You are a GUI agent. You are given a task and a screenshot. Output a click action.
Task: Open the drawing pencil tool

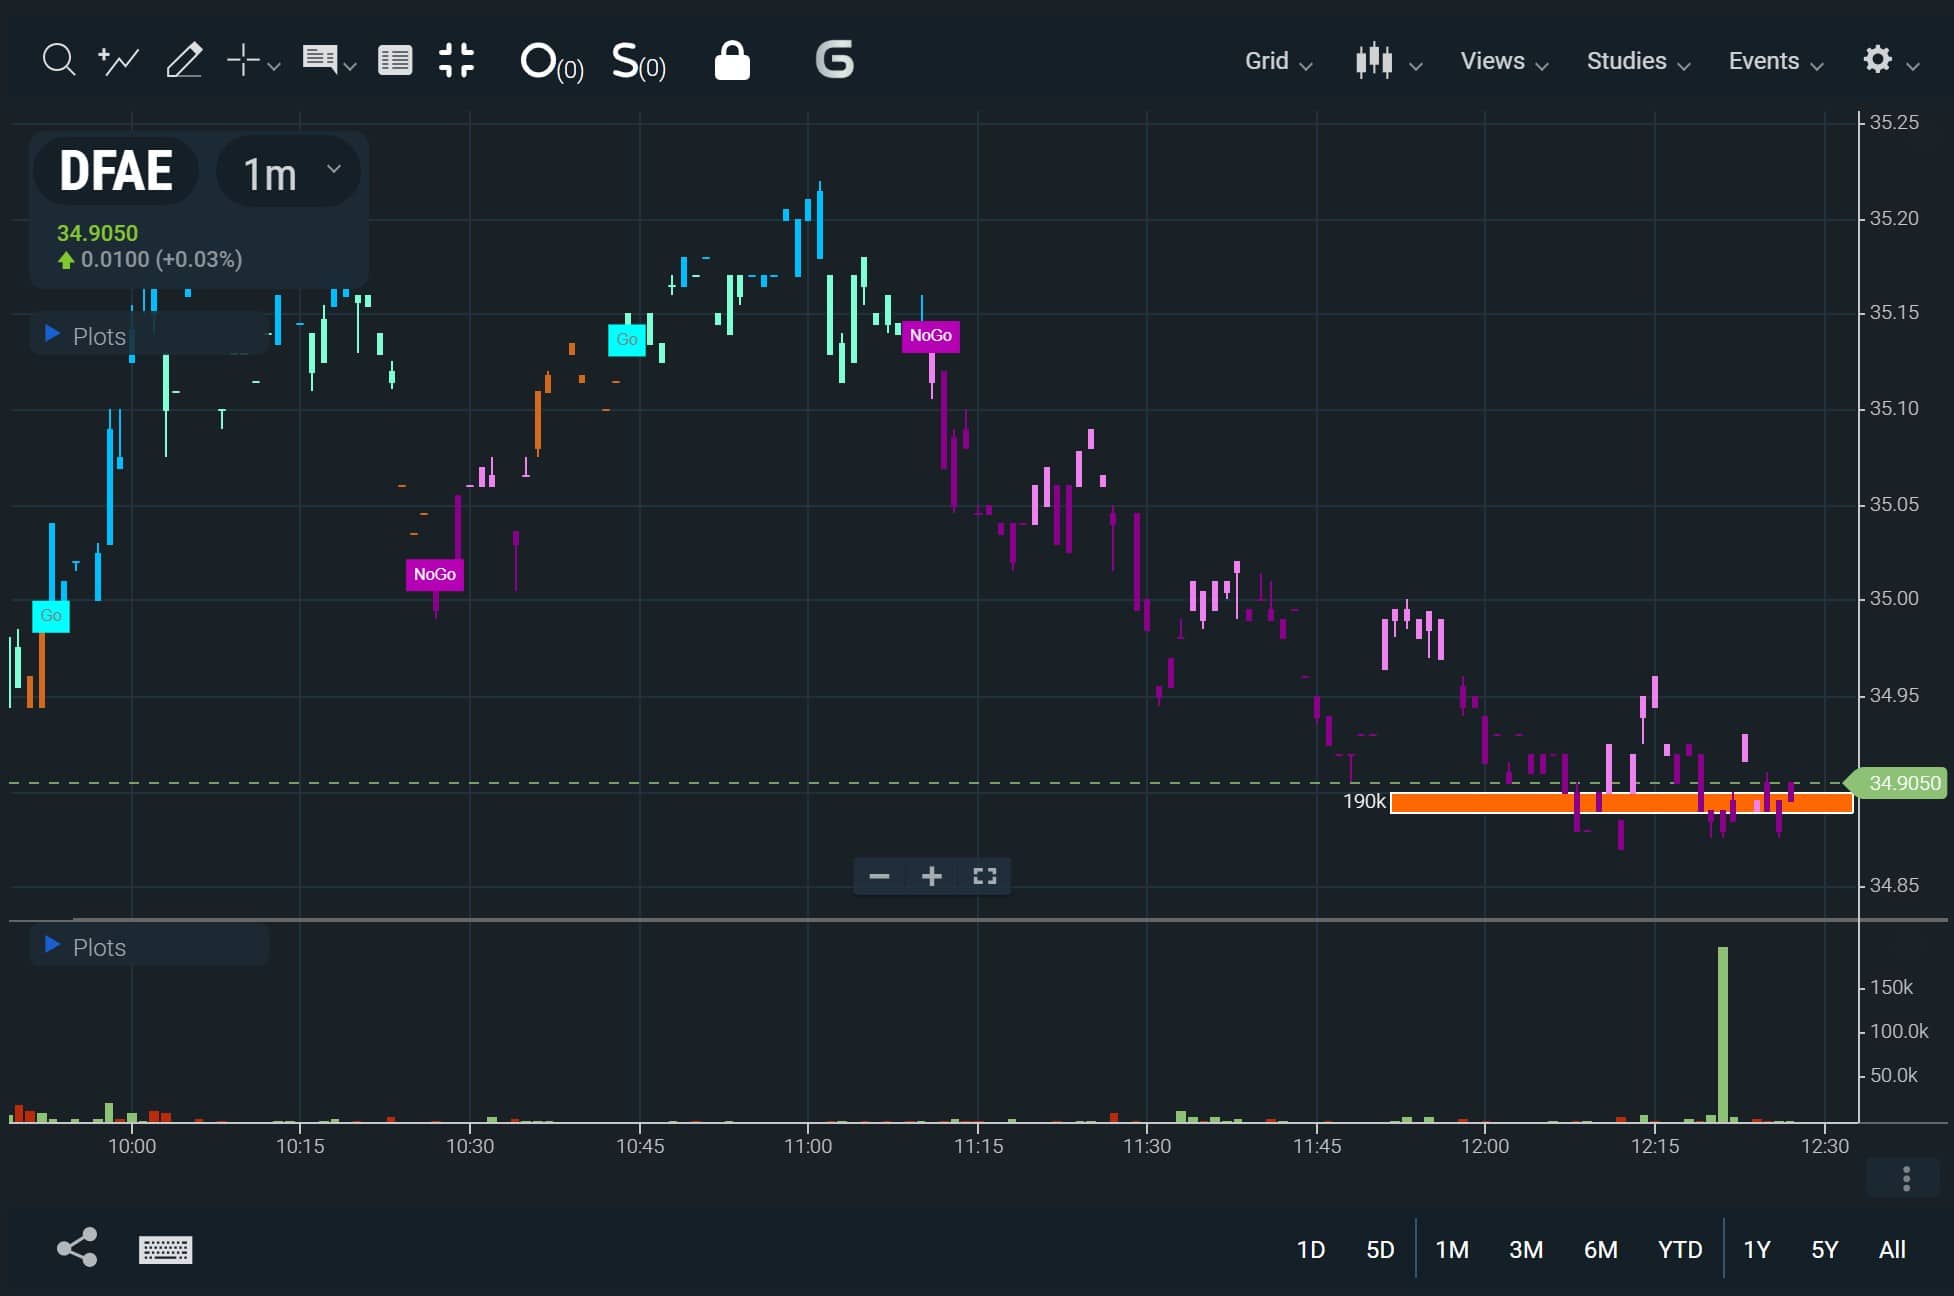[184, 60]
